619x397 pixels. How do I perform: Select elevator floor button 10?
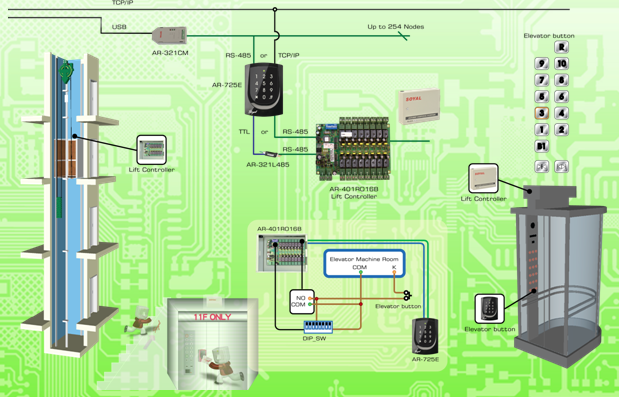[561, 64]
